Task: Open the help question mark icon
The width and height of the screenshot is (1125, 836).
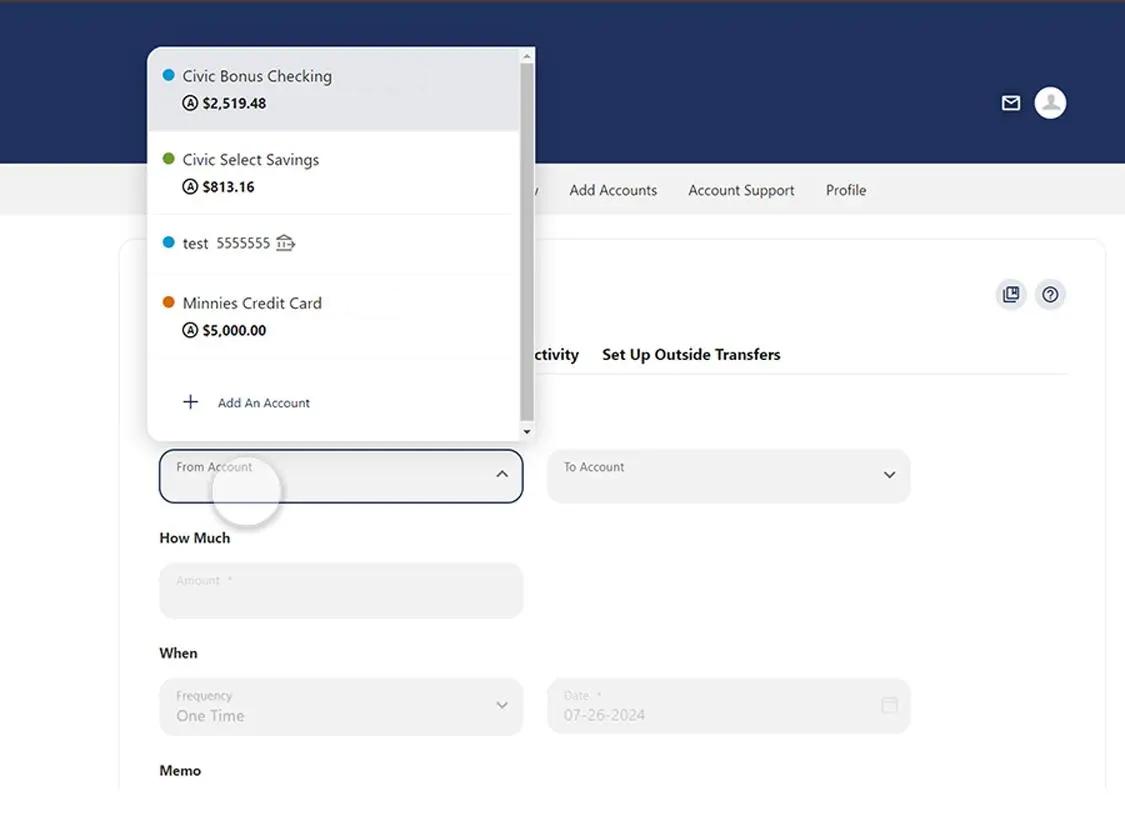Action: (1050, 294)
